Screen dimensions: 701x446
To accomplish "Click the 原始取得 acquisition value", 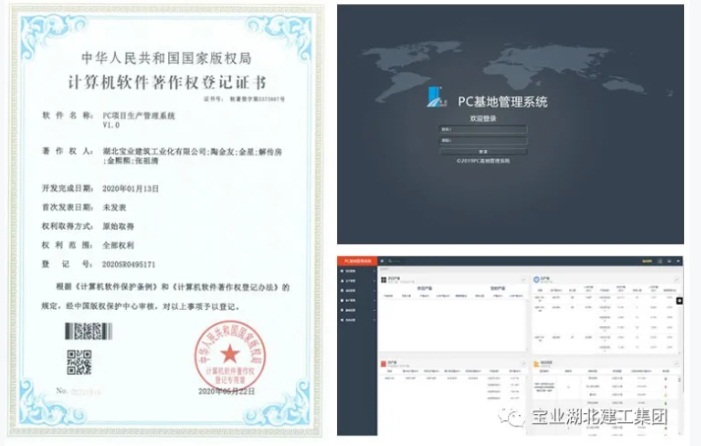I will pyautogui.click(x=118, y=226).
